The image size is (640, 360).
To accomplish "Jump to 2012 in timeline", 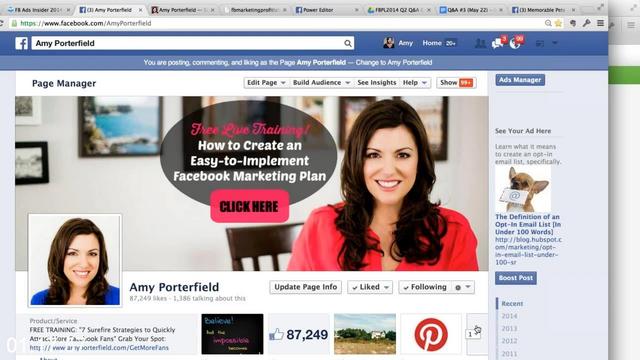I will pyautogui.click(x=509, y=341).
